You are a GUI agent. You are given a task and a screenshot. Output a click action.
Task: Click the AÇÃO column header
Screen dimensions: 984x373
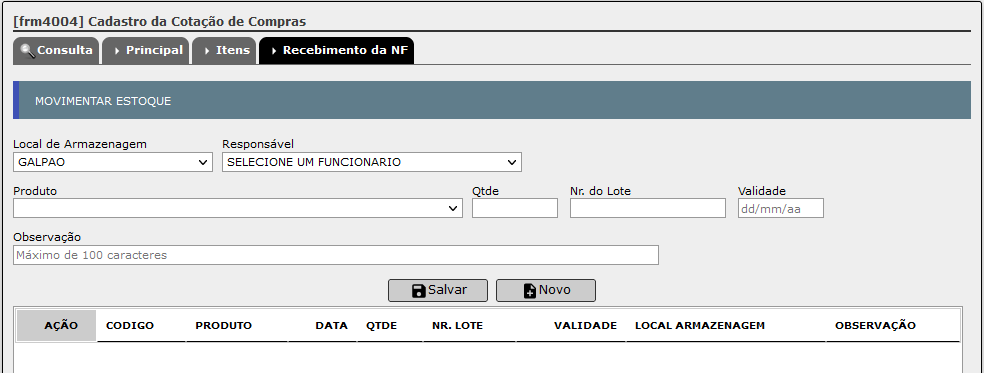56,326
